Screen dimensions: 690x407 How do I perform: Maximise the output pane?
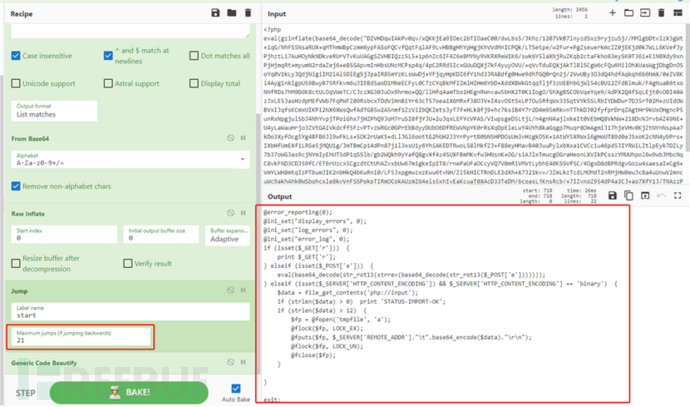(x=678, y=195)
